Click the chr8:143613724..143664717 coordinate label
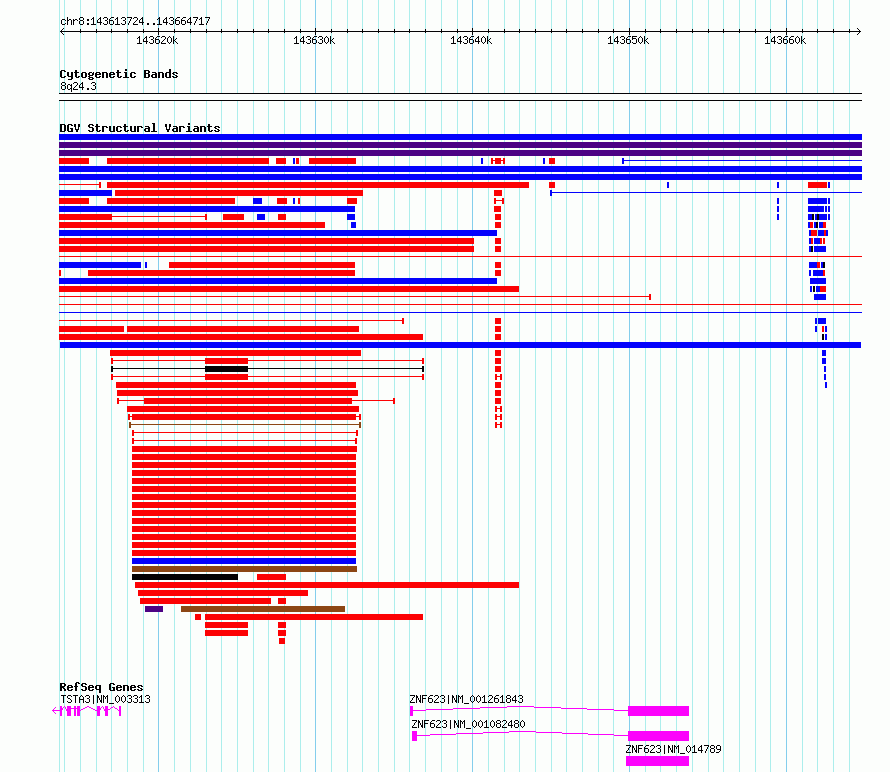This screenshot has height=772, width=890. (x=135, y=21)
